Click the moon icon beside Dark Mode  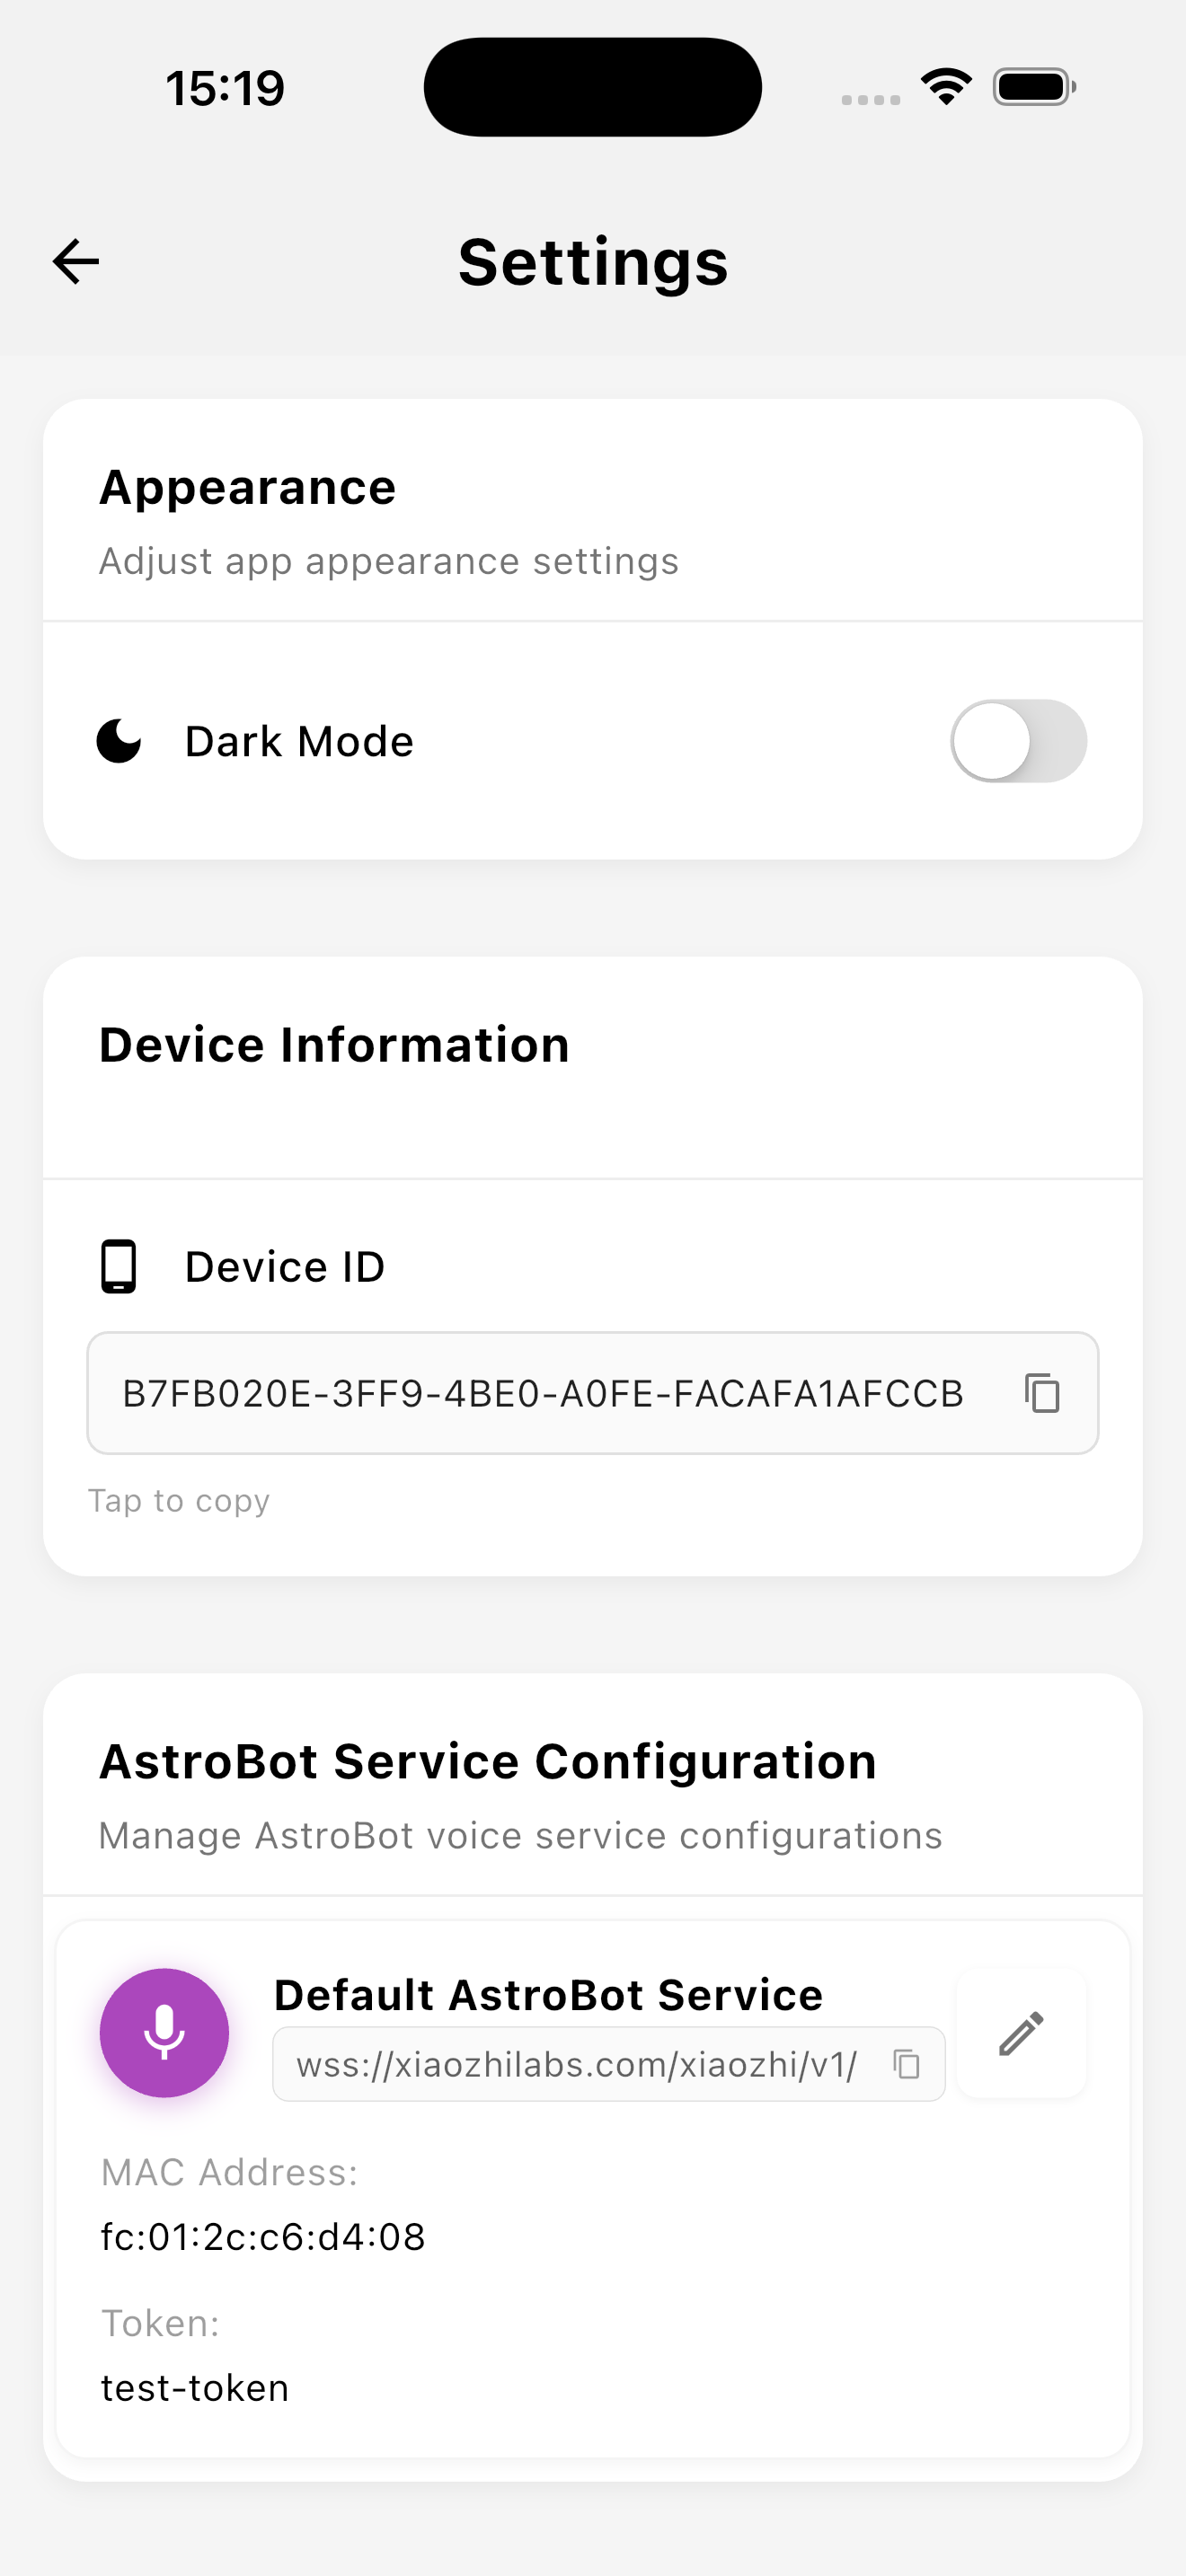pos(119,741)
